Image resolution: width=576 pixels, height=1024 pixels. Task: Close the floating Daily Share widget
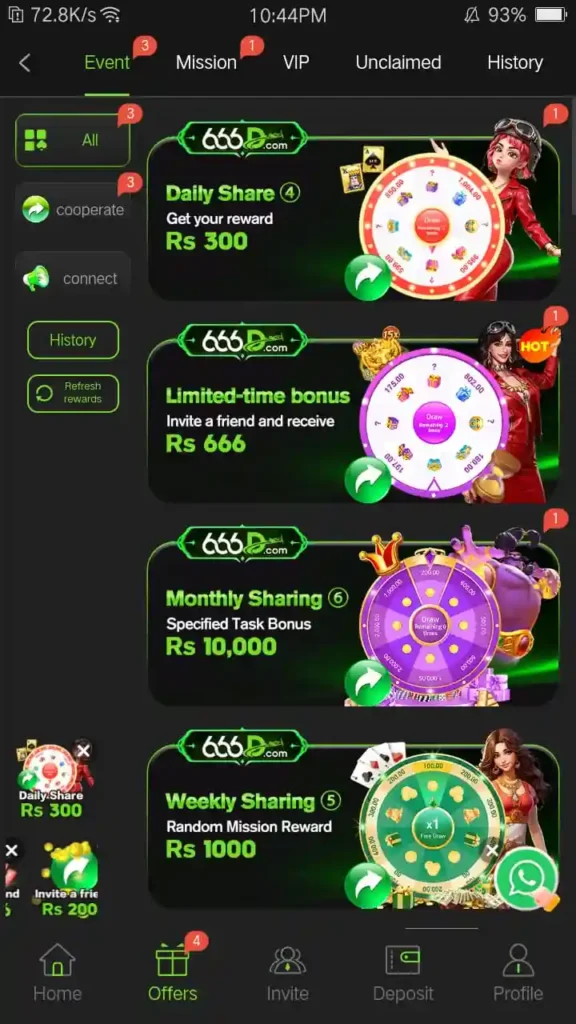pos(83,751)
